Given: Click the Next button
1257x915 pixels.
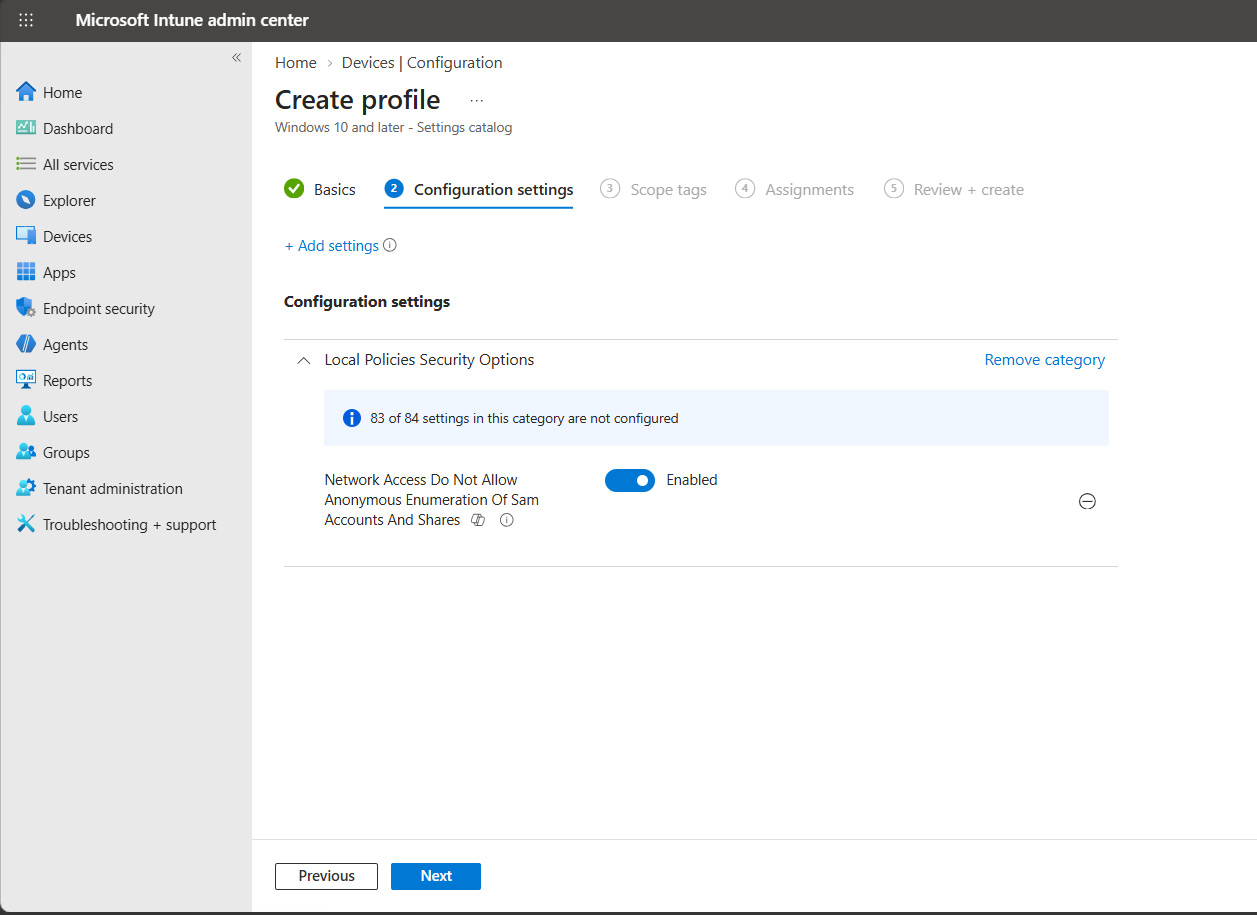Looking at the screenshot, I should pos(436,876).
